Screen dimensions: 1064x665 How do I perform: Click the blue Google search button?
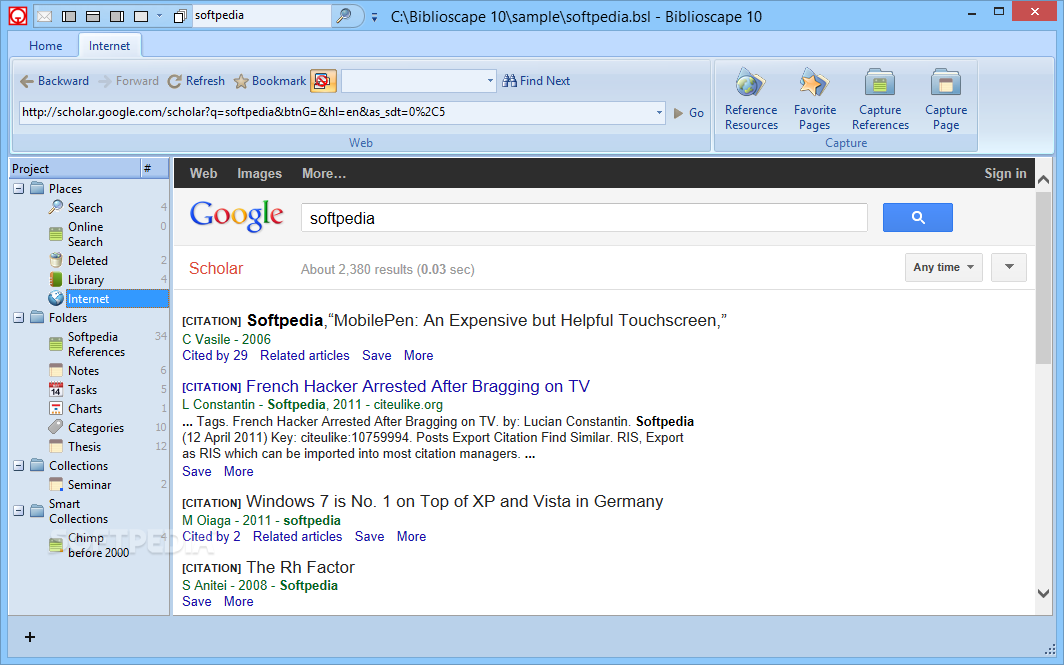tap(917, 217)
